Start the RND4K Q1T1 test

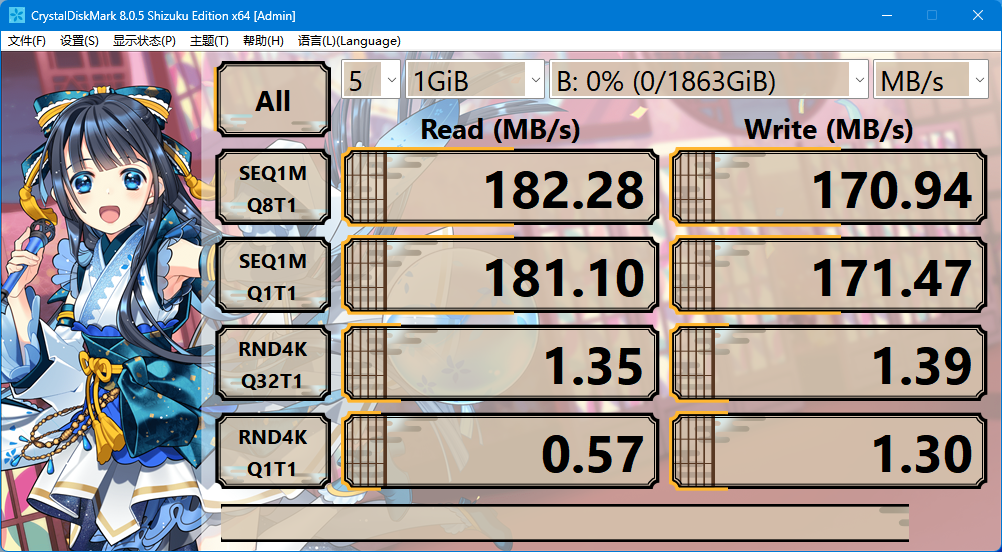(x=274, y=452)
